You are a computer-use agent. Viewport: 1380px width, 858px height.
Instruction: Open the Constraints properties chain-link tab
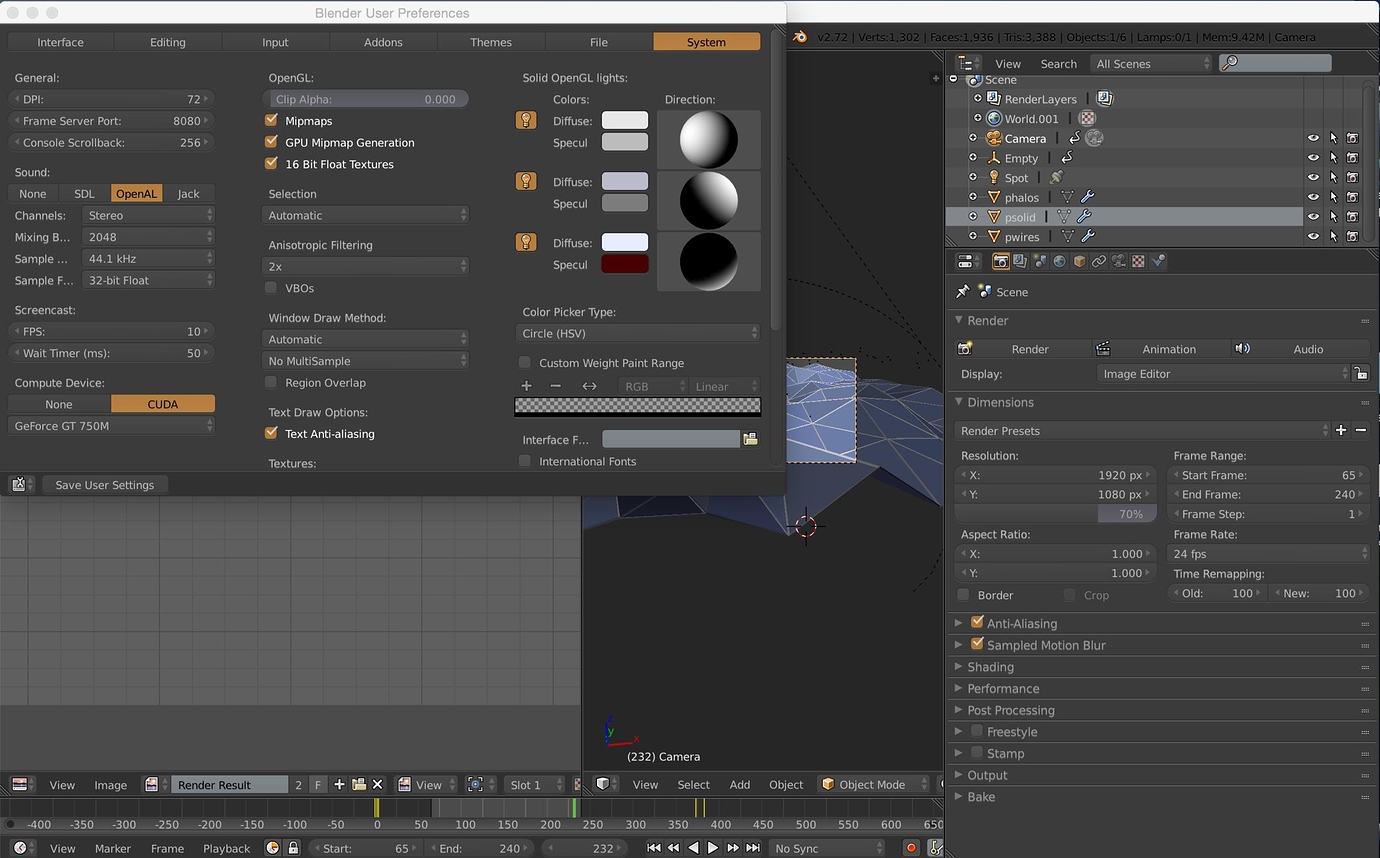[x=1099, y=262]
